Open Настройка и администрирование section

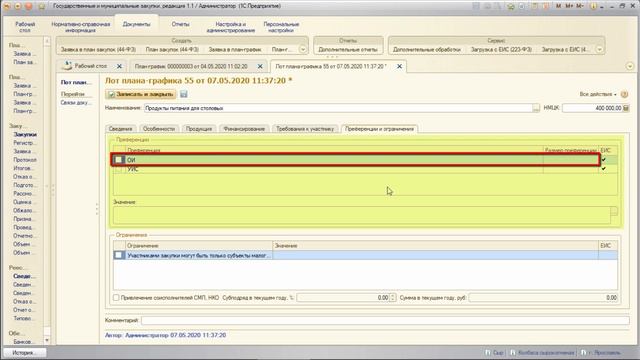click(231, 27)
